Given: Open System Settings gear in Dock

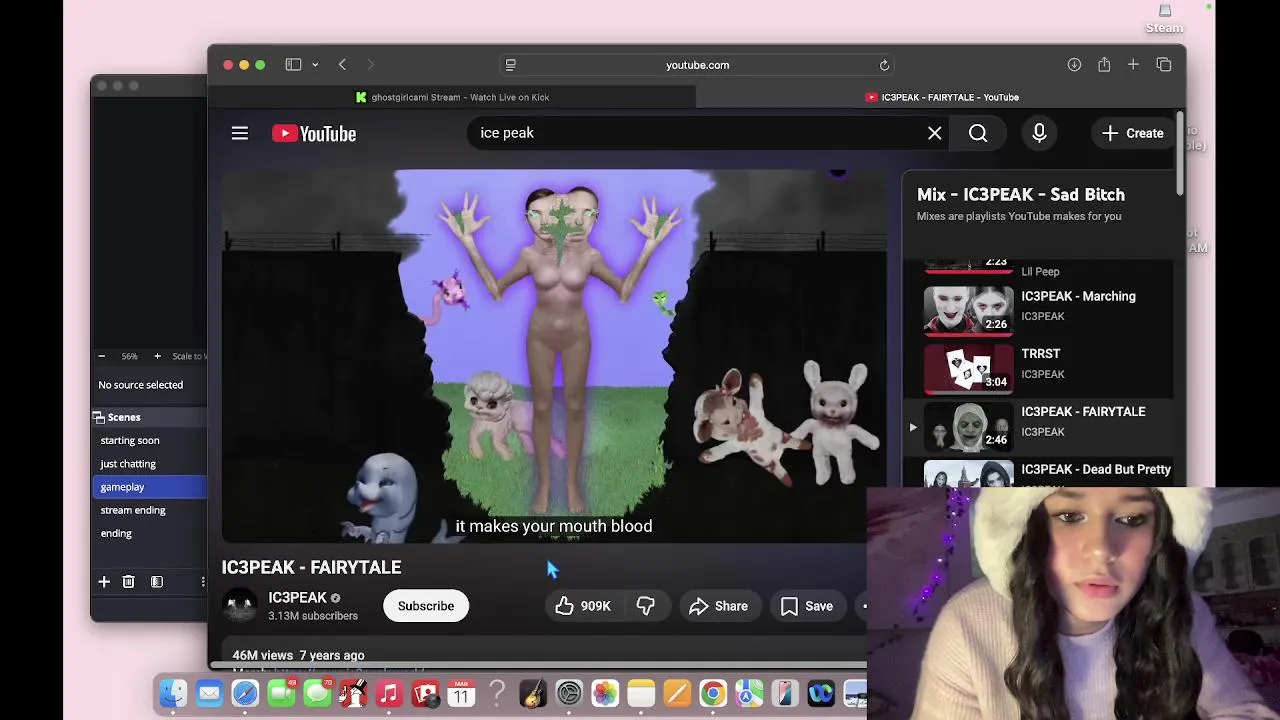Looking at the screenshot, I should (569, 693).
